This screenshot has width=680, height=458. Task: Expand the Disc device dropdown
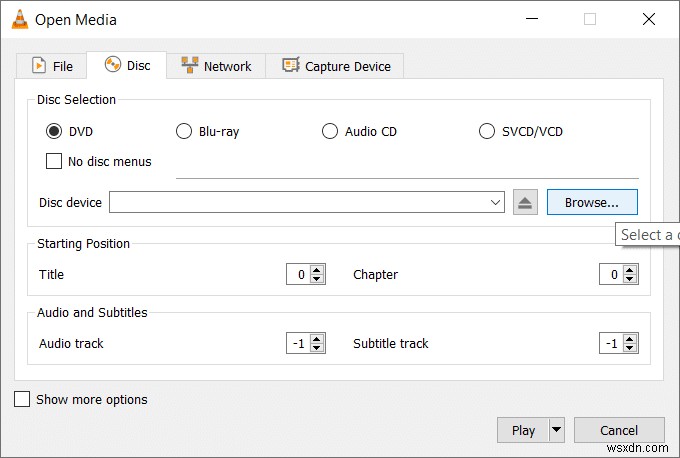(496, 202)
